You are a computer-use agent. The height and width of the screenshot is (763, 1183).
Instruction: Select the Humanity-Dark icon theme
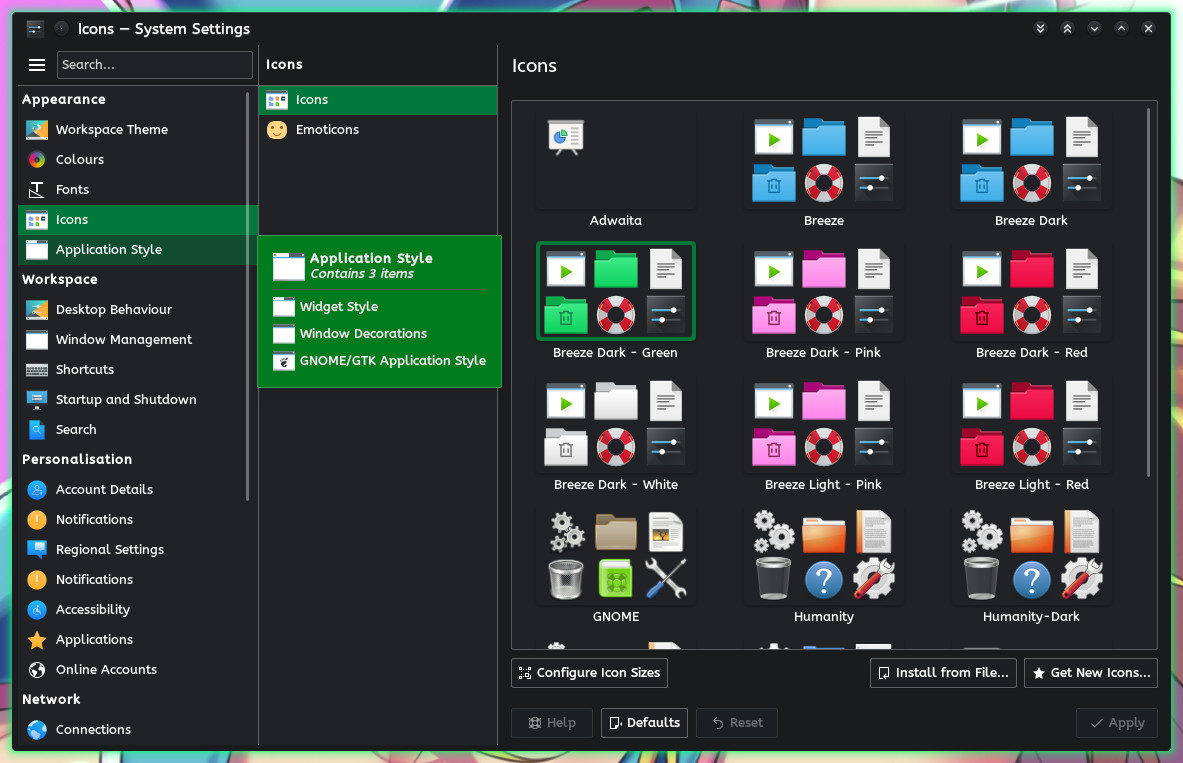point(1031,566)
